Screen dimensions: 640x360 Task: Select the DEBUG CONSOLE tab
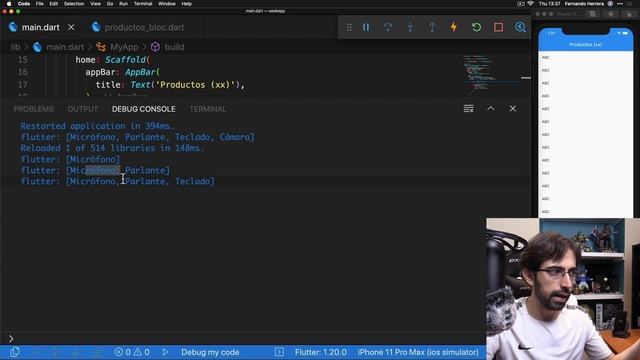pos(144,109)
